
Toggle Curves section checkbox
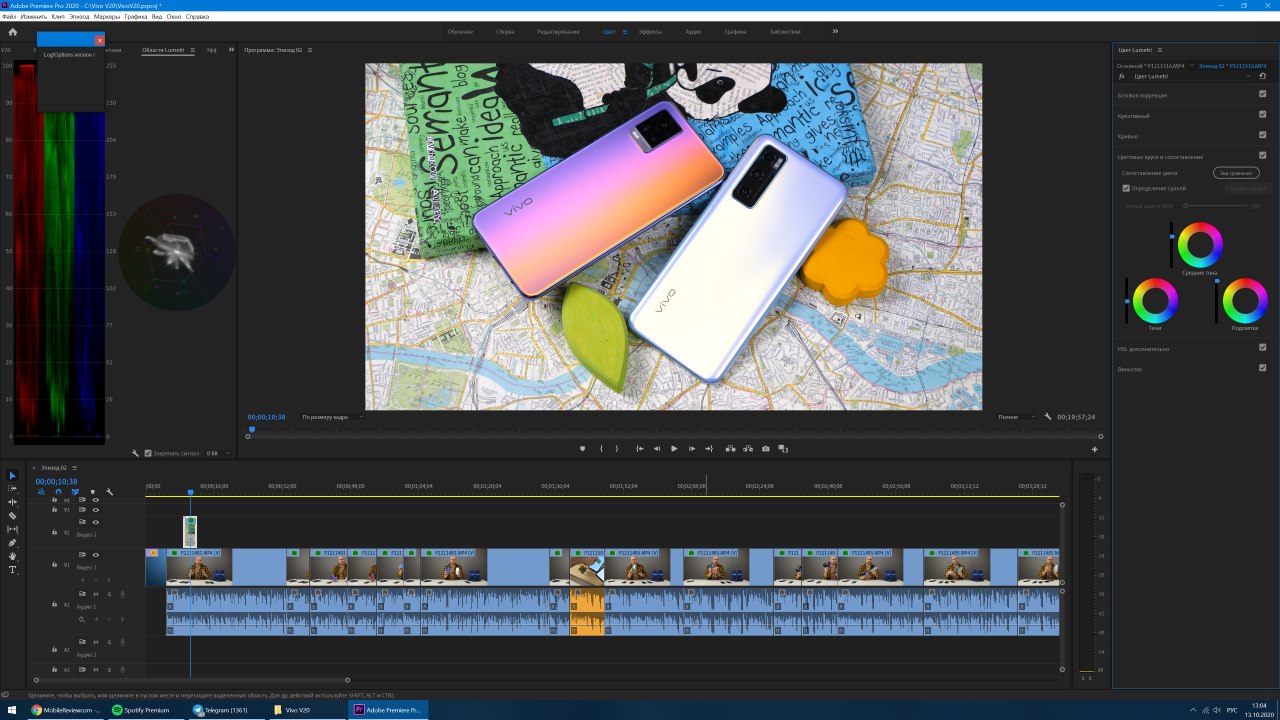[1262, 135]
